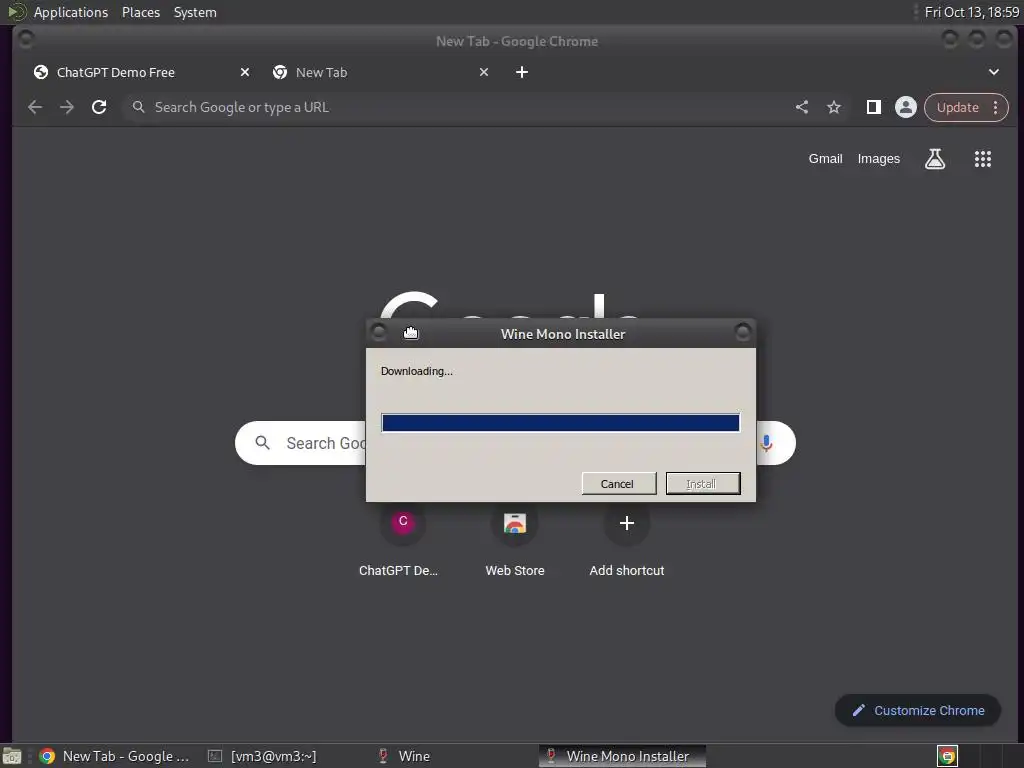This screenshot has height=768, width=1024.
Task: Reload the current Chrome page
Action: (x=99, y=107)
